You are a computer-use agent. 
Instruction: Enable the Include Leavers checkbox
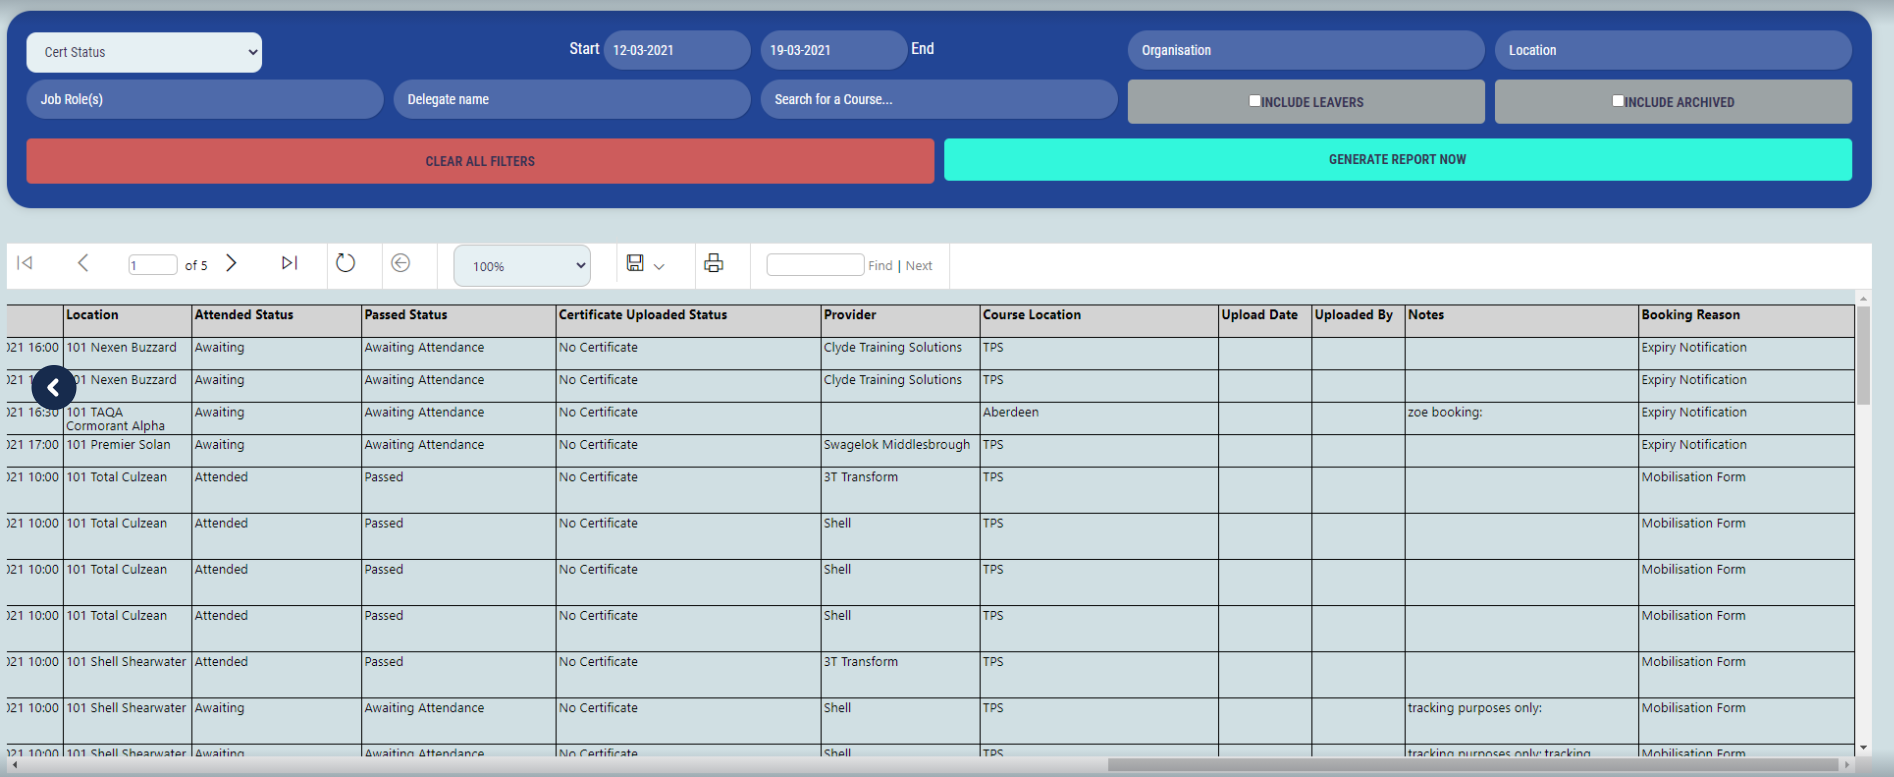click(x=1254, y=101)
